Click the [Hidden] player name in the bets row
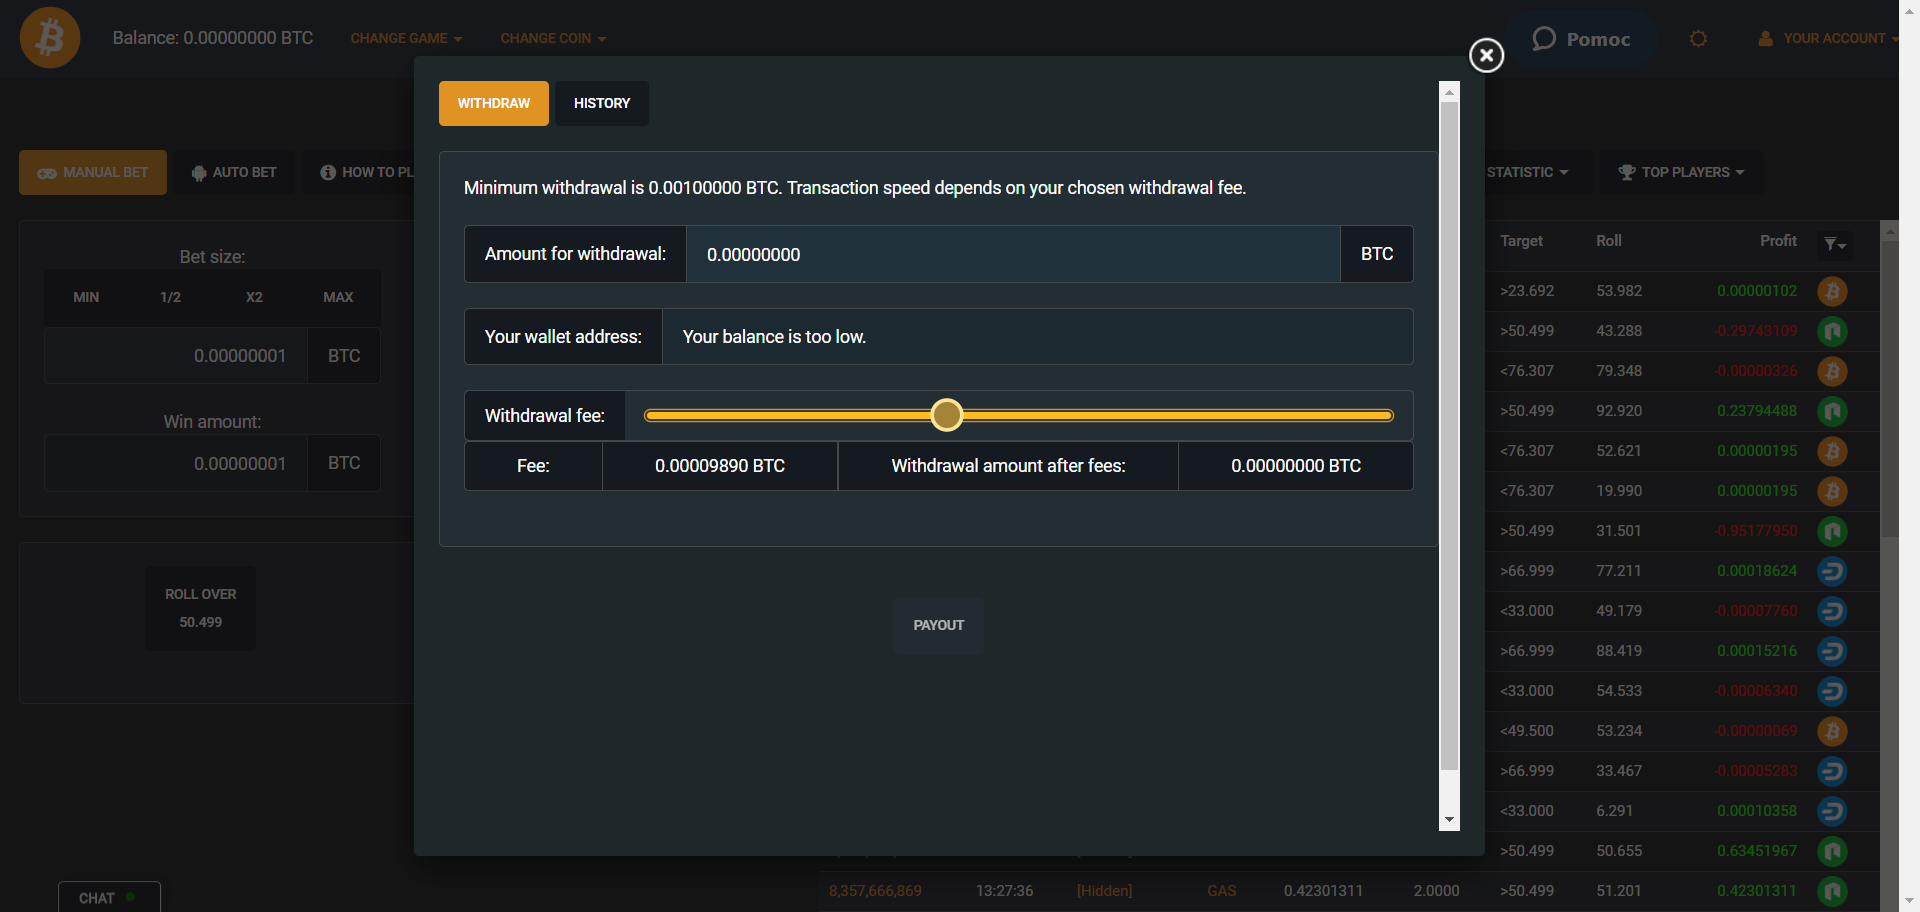 1104,891
